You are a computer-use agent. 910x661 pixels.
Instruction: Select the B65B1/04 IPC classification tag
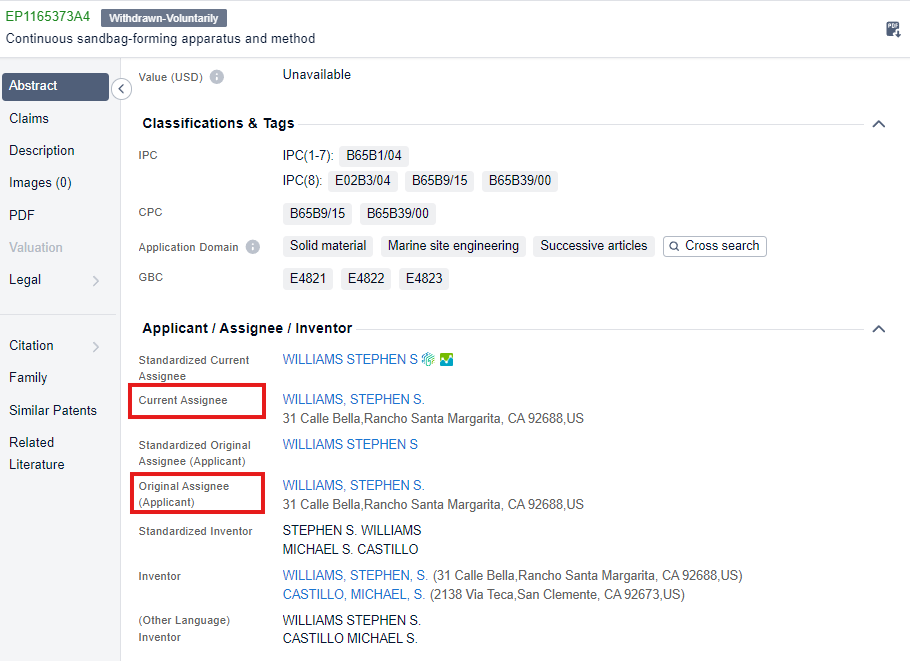tap(374, 156)
